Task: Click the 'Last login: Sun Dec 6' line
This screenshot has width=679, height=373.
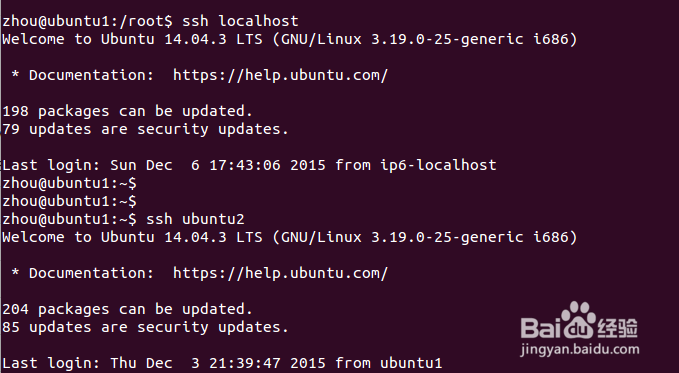Action: (x=249, y=165)
